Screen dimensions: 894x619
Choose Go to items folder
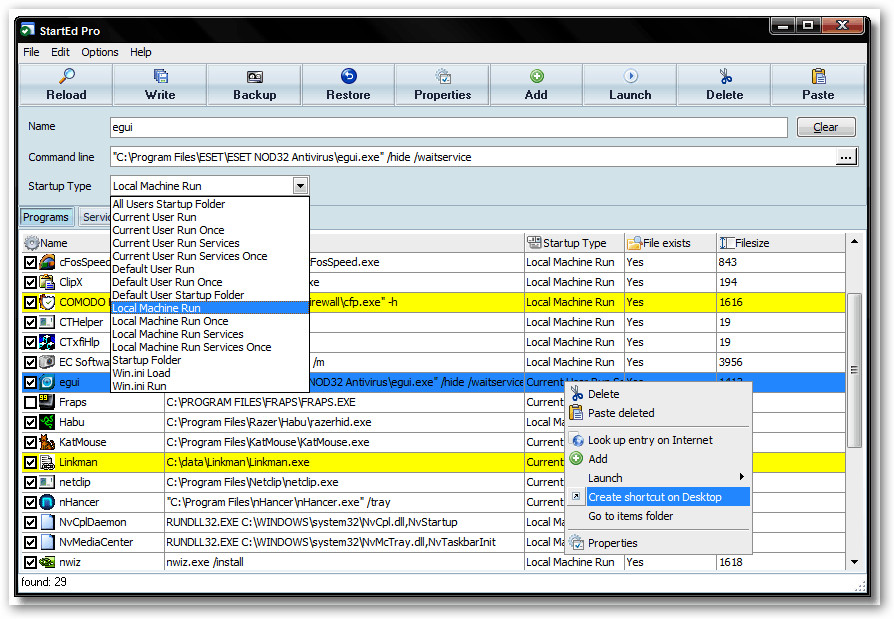pos(659,516)
